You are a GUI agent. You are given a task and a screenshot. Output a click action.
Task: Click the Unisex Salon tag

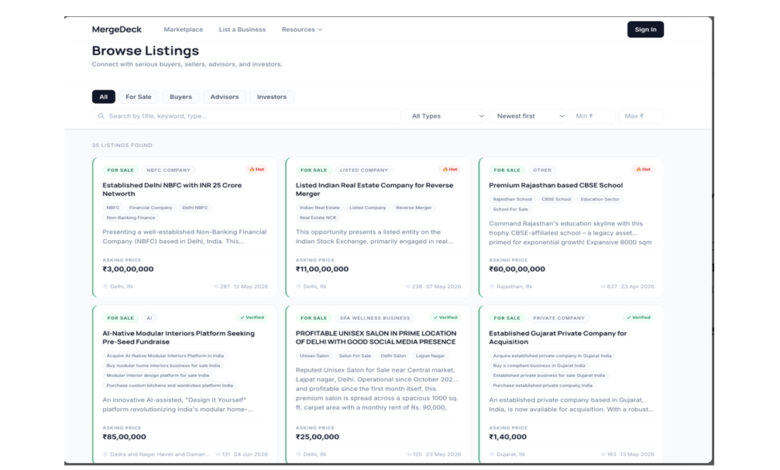pos(314,356)
